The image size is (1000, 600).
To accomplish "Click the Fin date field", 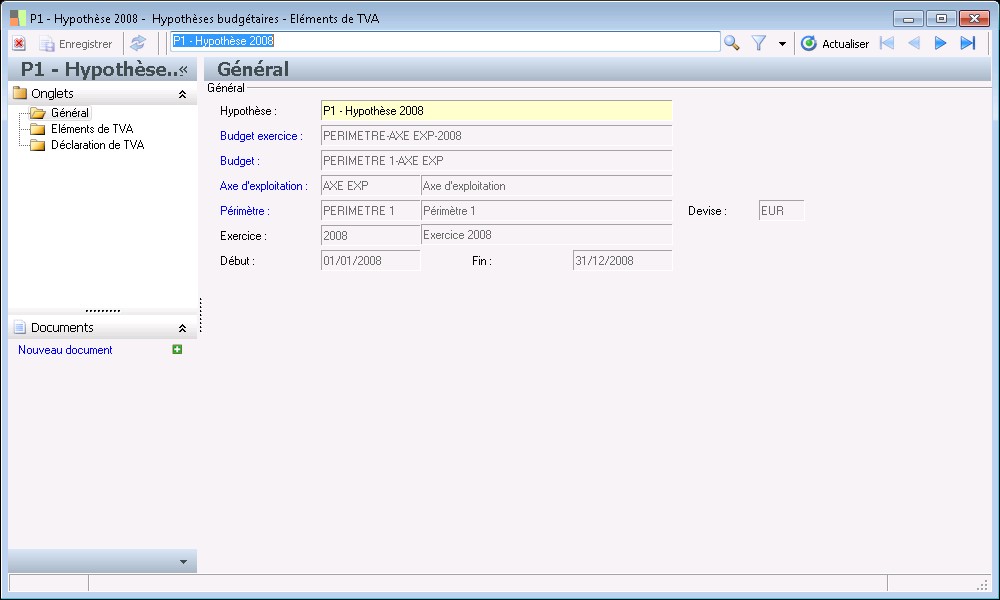I will [622, 260].
